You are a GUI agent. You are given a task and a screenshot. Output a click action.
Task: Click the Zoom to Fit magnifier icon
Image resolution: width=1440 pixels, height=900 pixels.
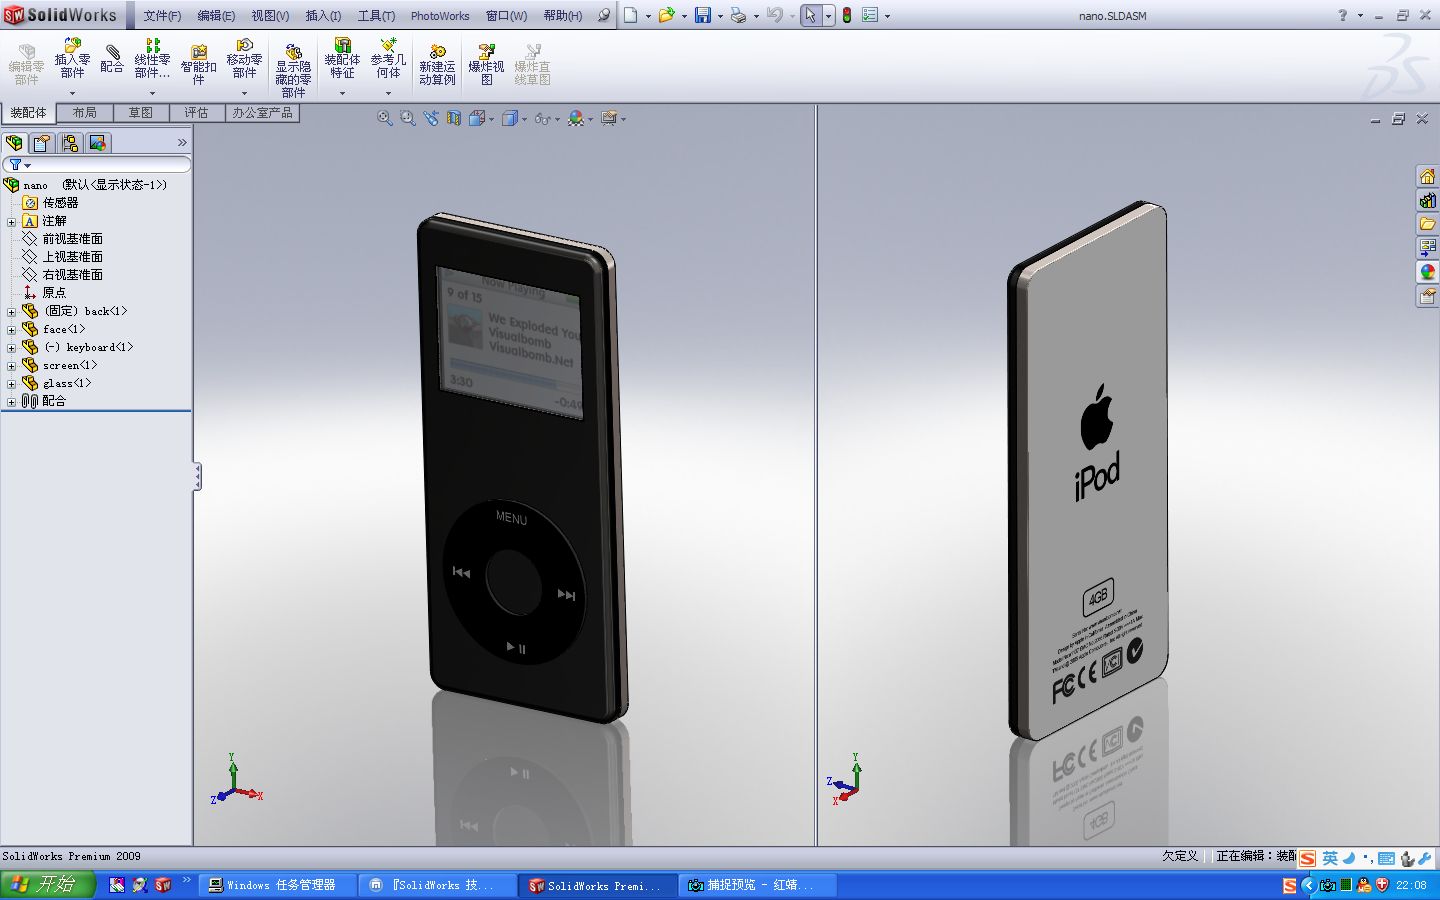tap(384, 118)
